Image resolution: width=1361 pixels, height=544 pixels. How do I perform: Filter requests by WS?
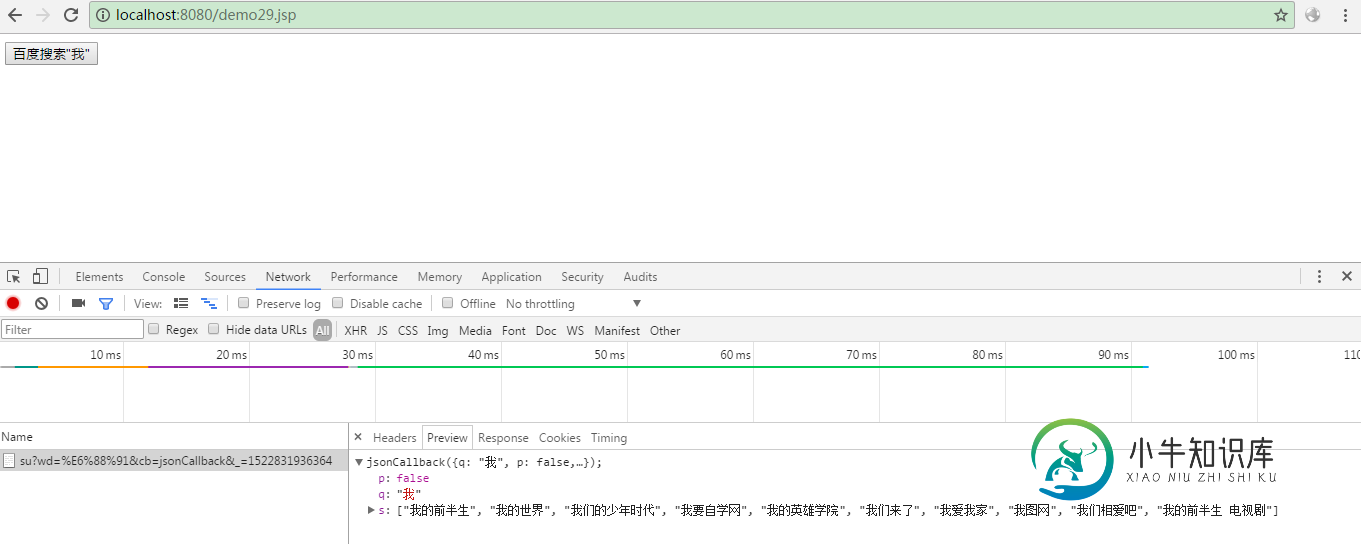click(x=575, y=330)
